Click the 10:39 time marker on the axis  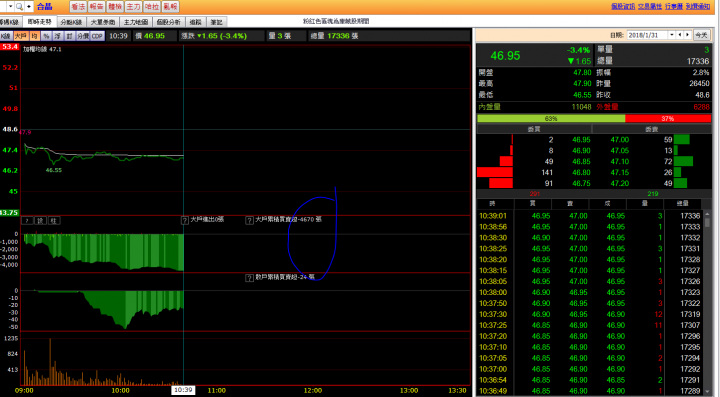(183, 390)
